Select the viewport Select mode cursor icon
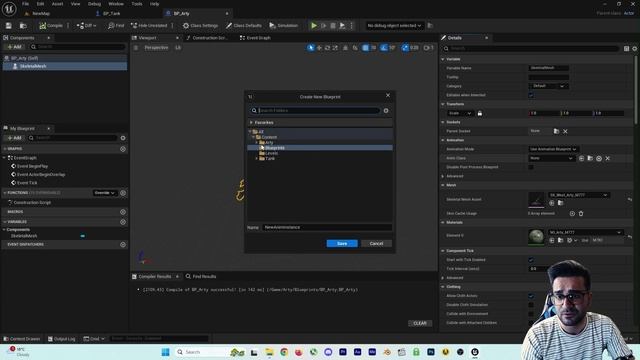 311,48
